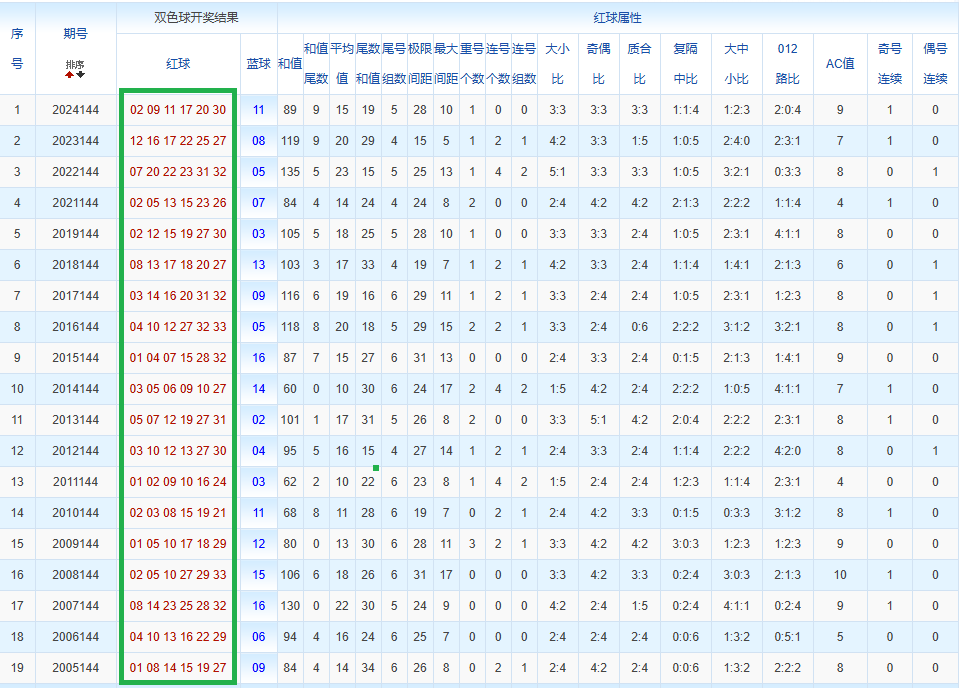Select issue number 2010144
This screenshot has height=688, width=959.
tap(75, 512)
